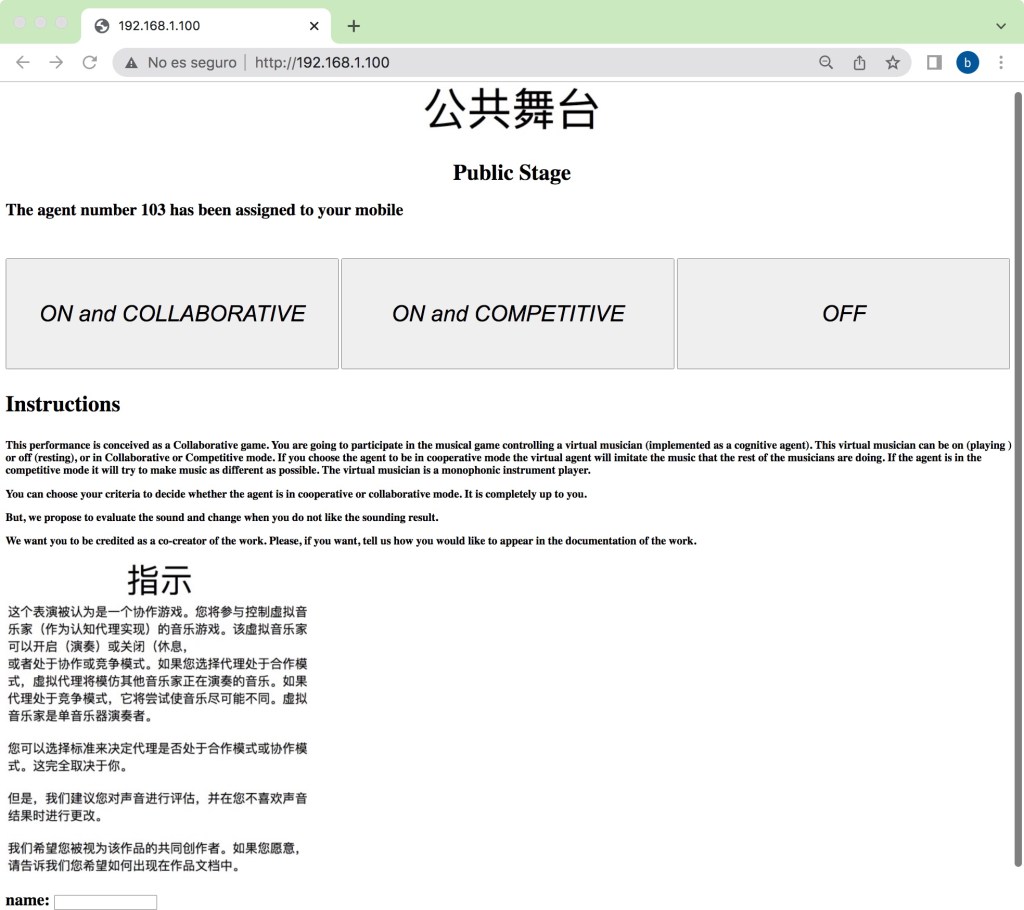Viewport: 1024px width, 910px height.
Task: Click the zoom magnifier icon in address bar
Action: pyautogui.click(x=826, y=62)
